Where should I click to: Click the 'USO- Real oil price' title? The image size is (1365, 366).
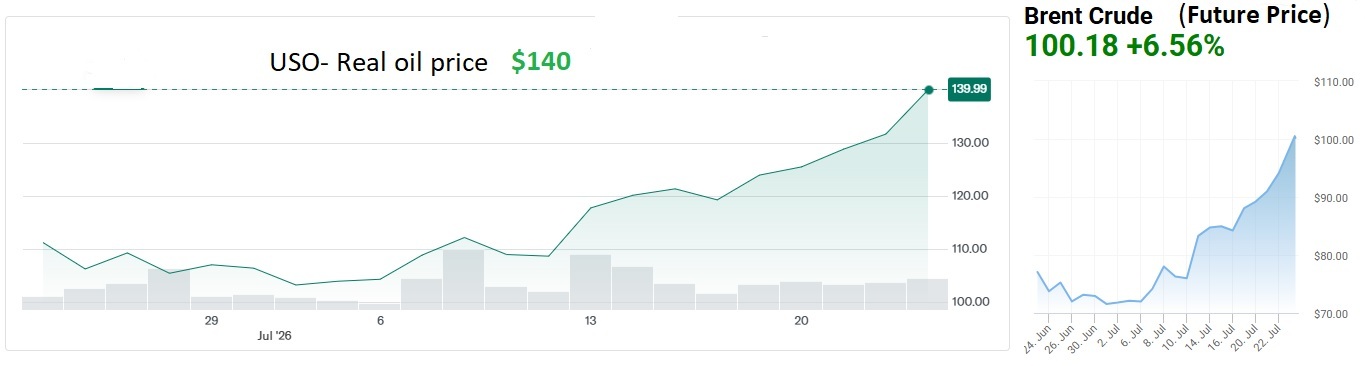coord(379,63)
